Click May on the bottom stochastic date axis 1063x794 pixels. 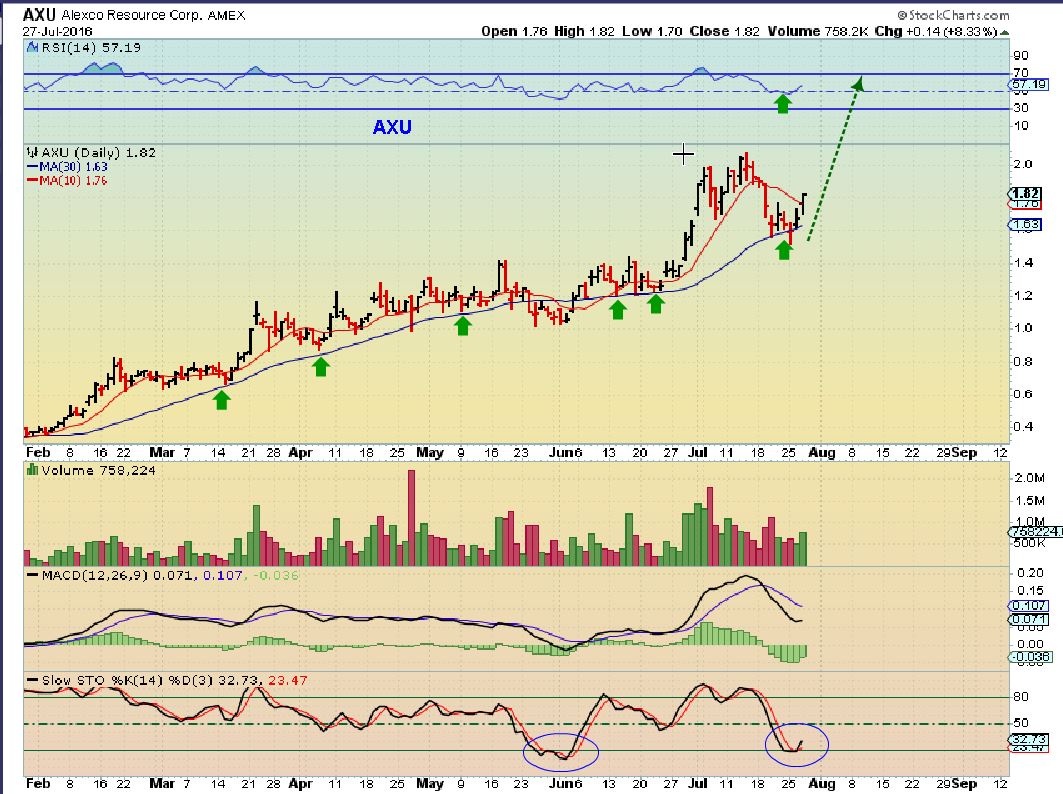430,783
